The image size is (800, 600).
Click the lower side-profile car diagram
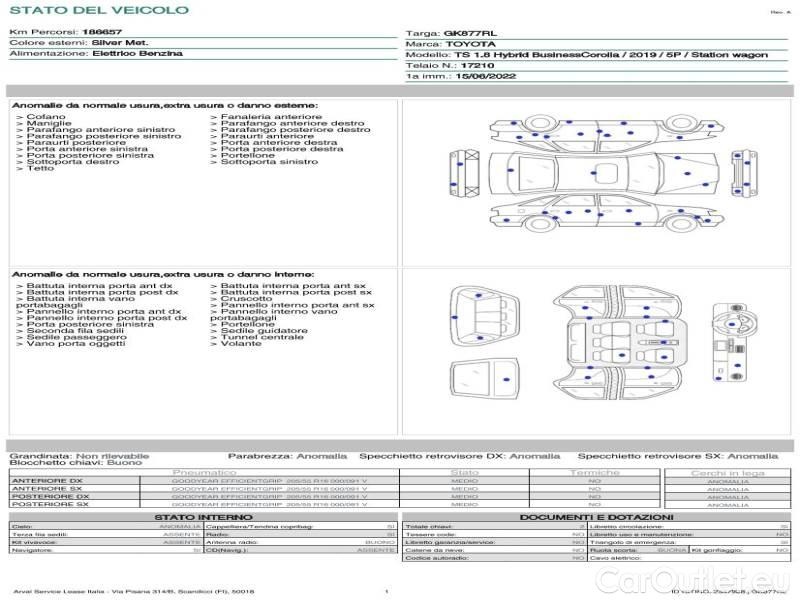coord(607,213)
